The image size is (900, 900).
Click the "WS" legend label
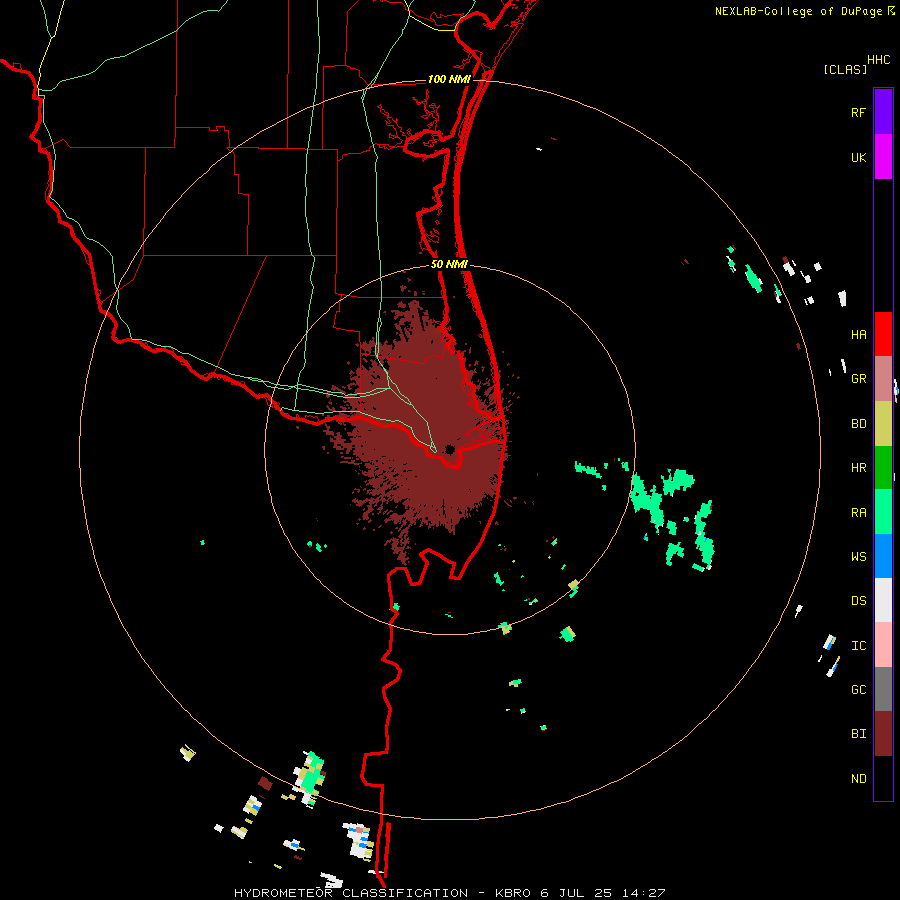click(858, 556)
